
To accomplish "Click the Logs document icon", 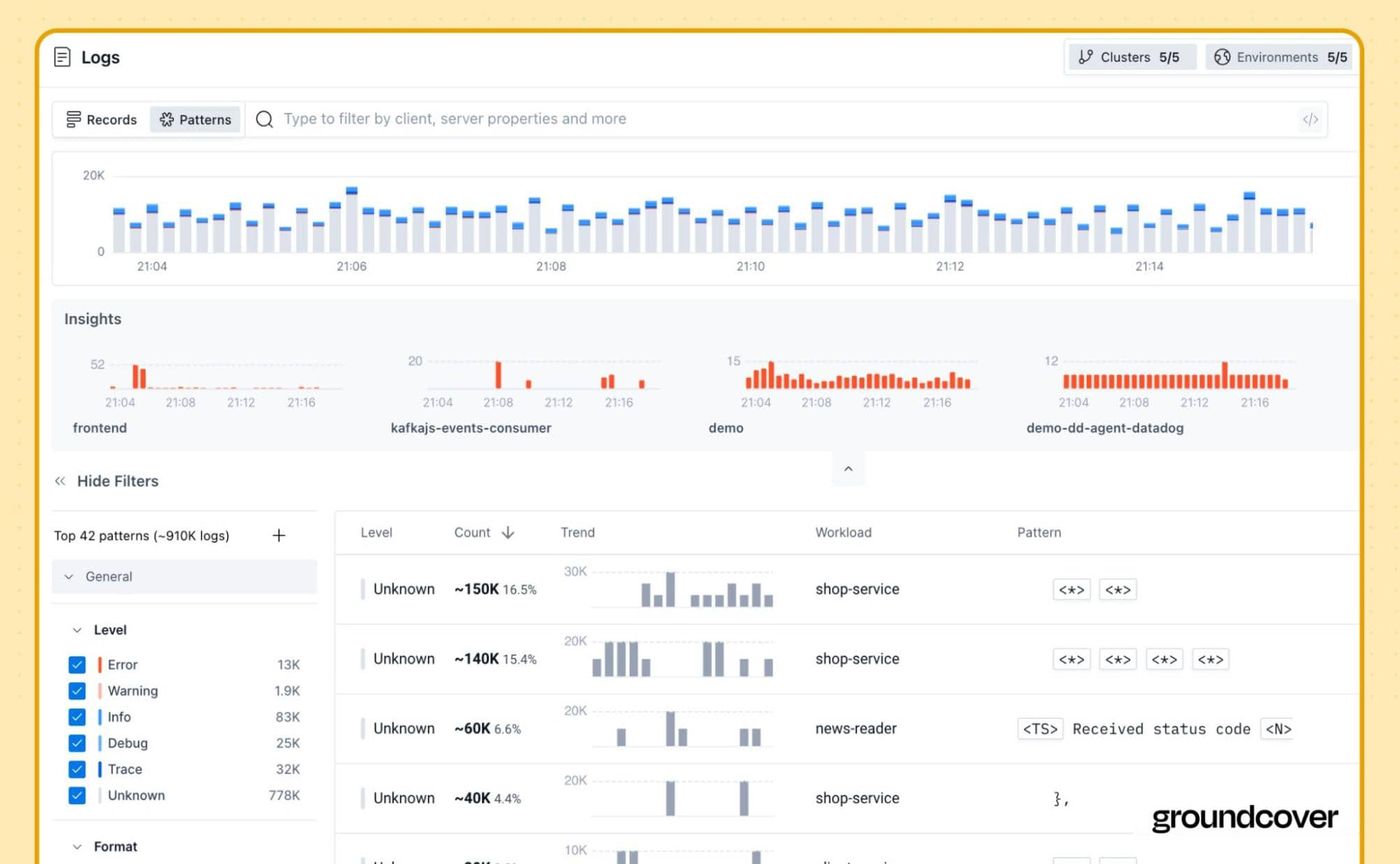I will tap(62, 57).
